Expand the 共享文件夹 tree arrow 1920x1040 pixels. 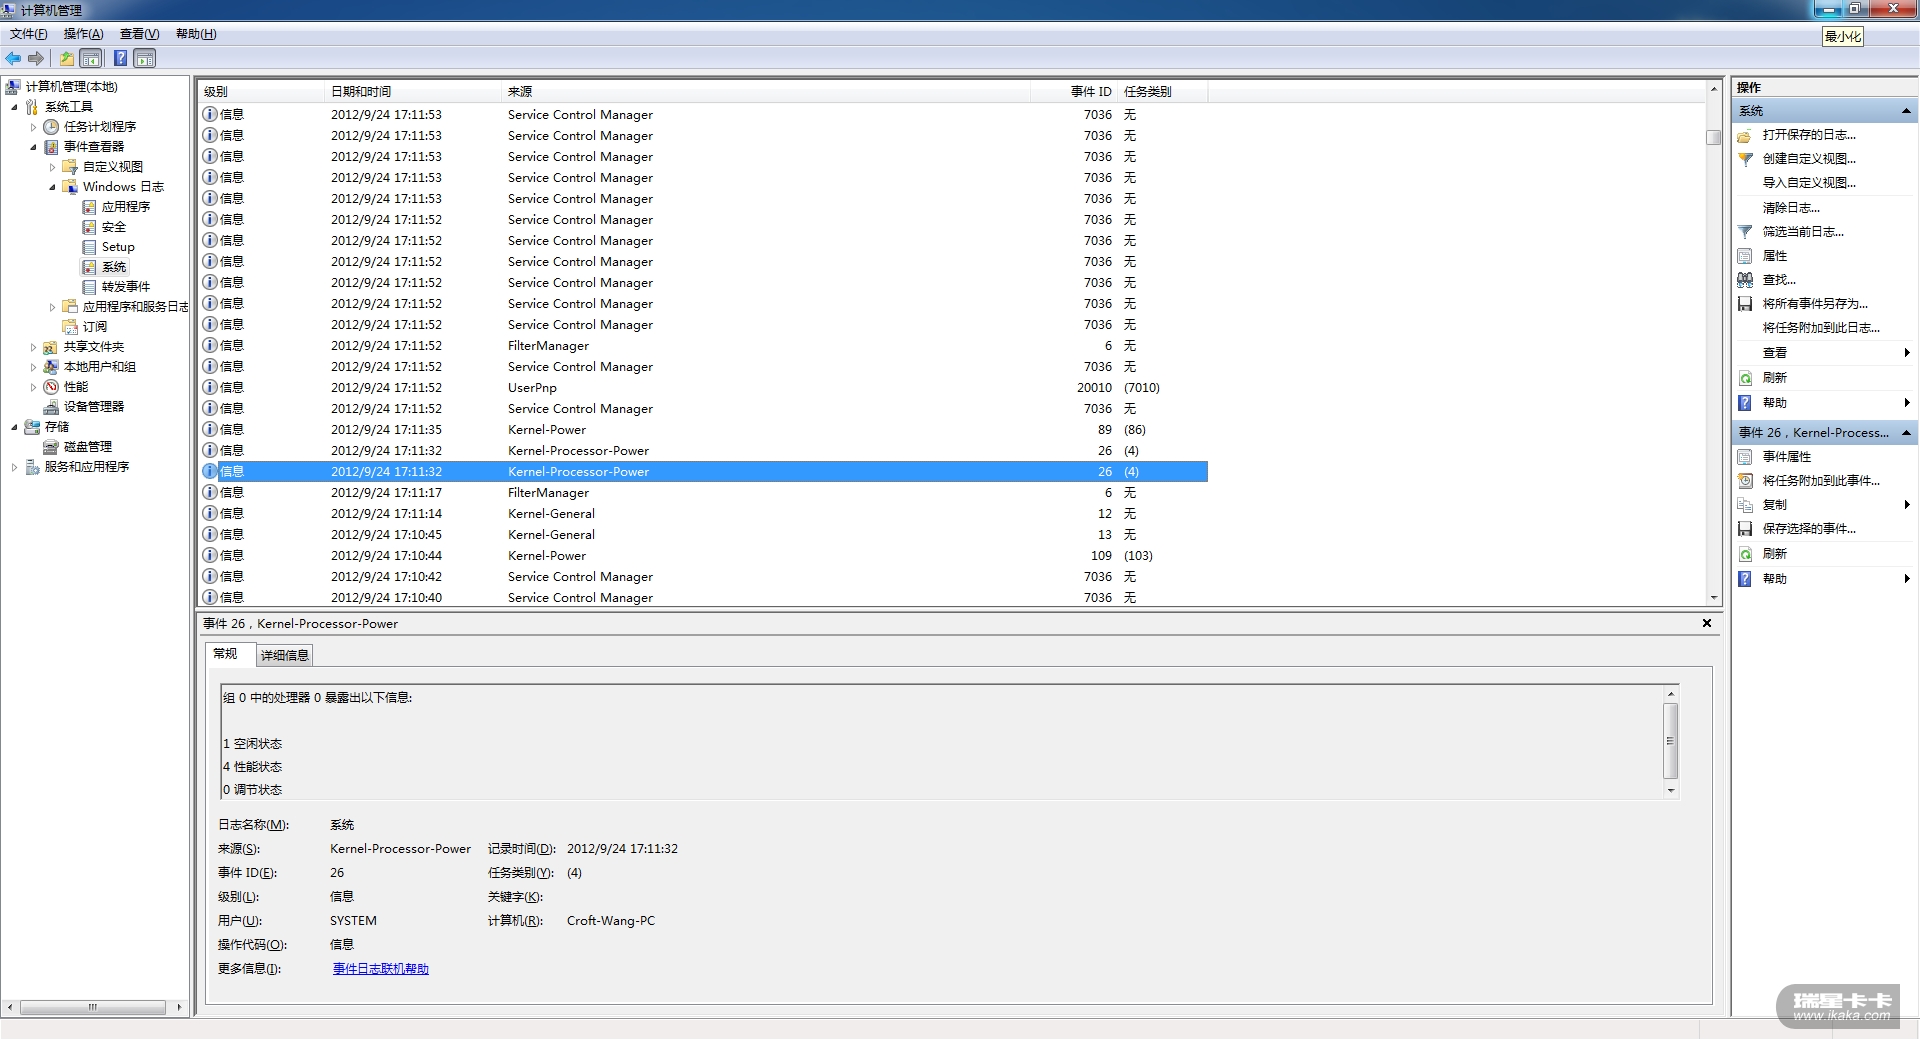point(33,347)
